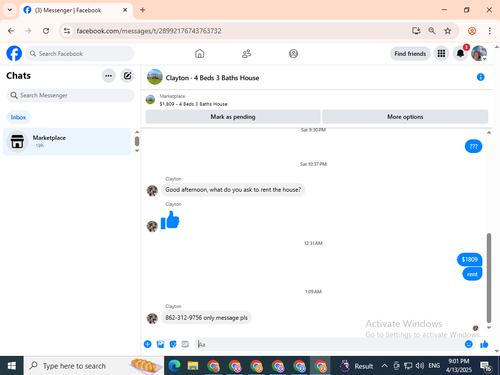Click the thumbs-up sticker sent by Clayton

(x=170, y=220)
